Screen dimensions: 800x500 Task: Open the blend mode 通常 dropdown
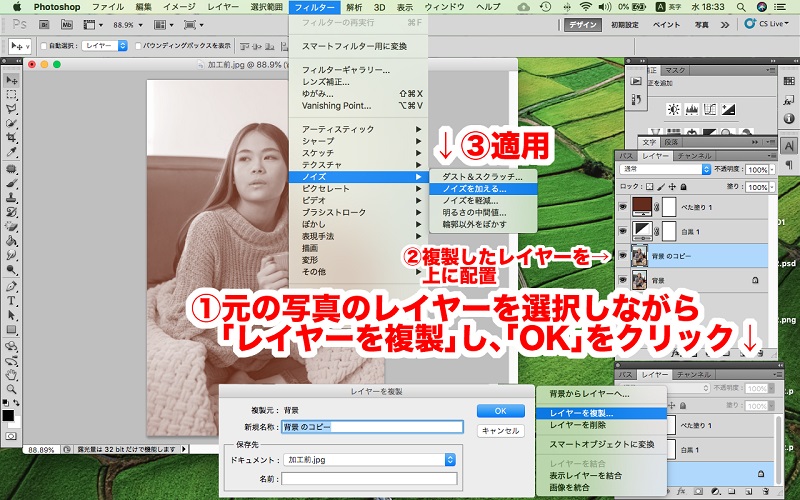coord(665,169)
